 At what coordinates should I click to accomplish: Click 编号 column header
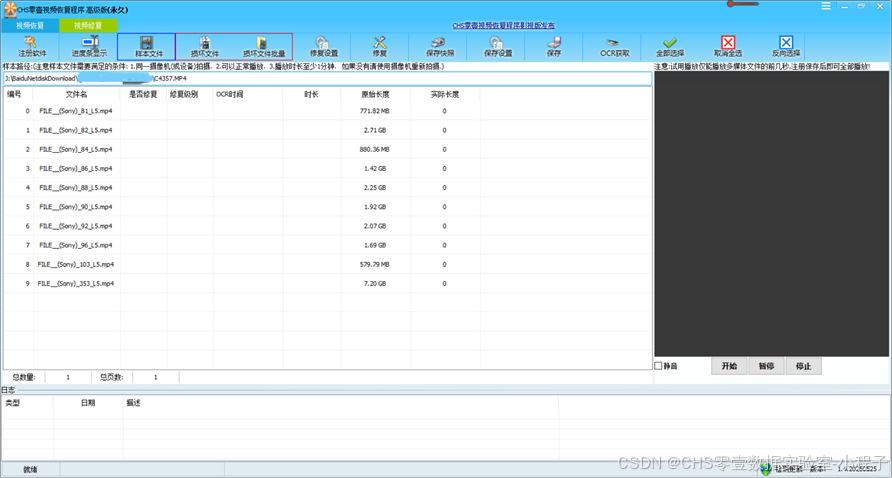pyautogui.click(x=14, y=94)
